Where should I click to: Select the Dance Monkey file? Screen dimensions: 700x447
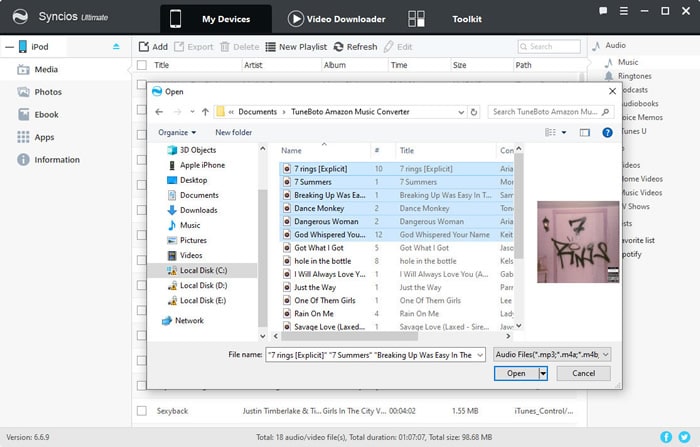[396, 208]
